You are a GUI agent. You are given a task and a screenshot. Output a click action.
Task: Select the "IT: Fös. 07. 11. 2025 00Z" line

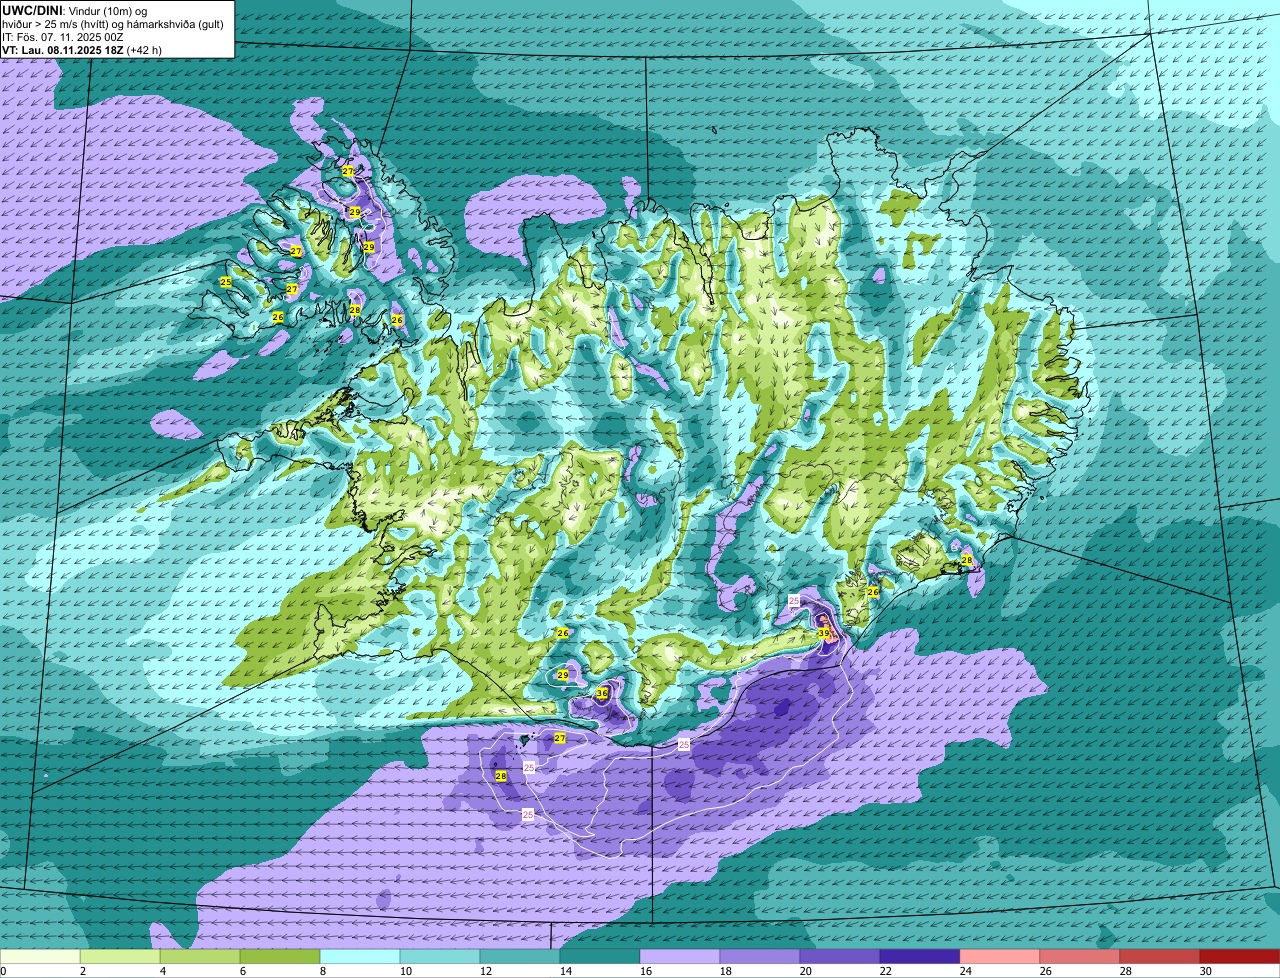click(62, 37)
